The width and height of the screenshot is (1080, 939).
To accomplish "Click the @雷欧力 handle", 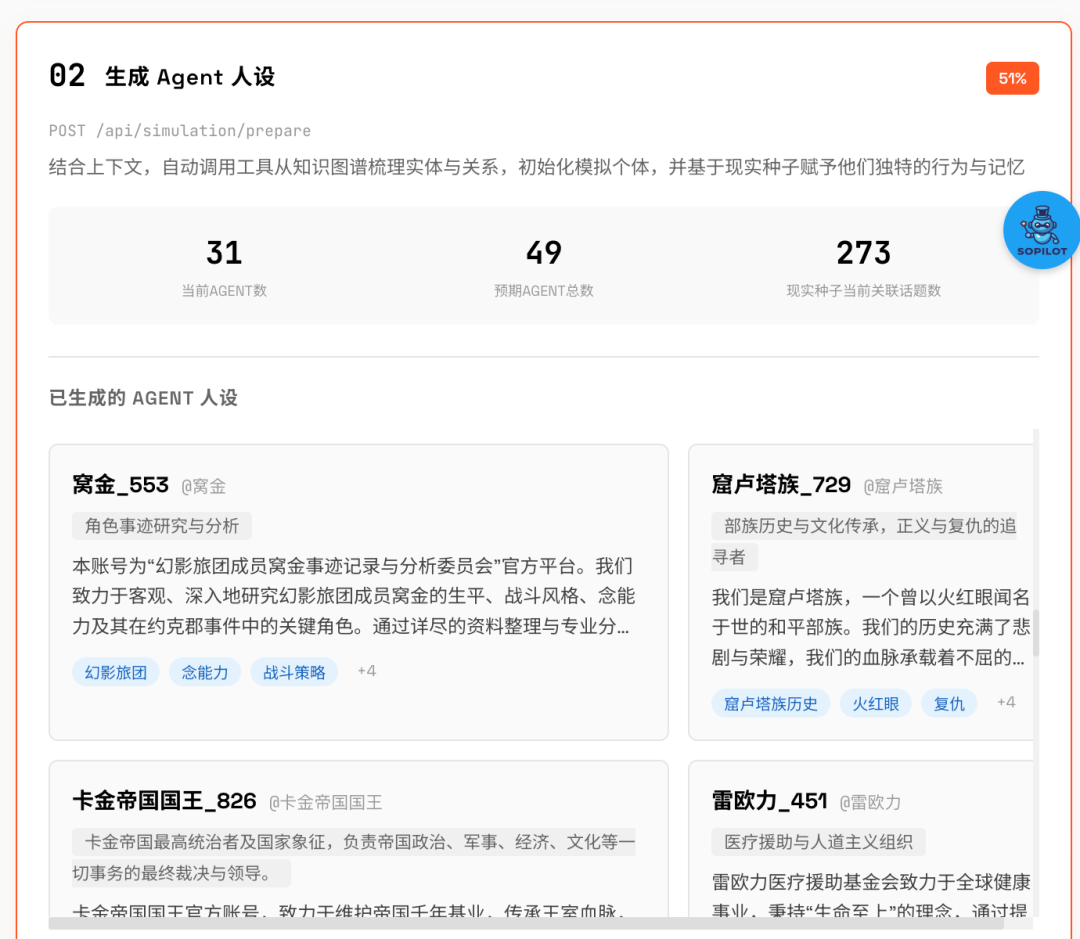I will point(870,802).
